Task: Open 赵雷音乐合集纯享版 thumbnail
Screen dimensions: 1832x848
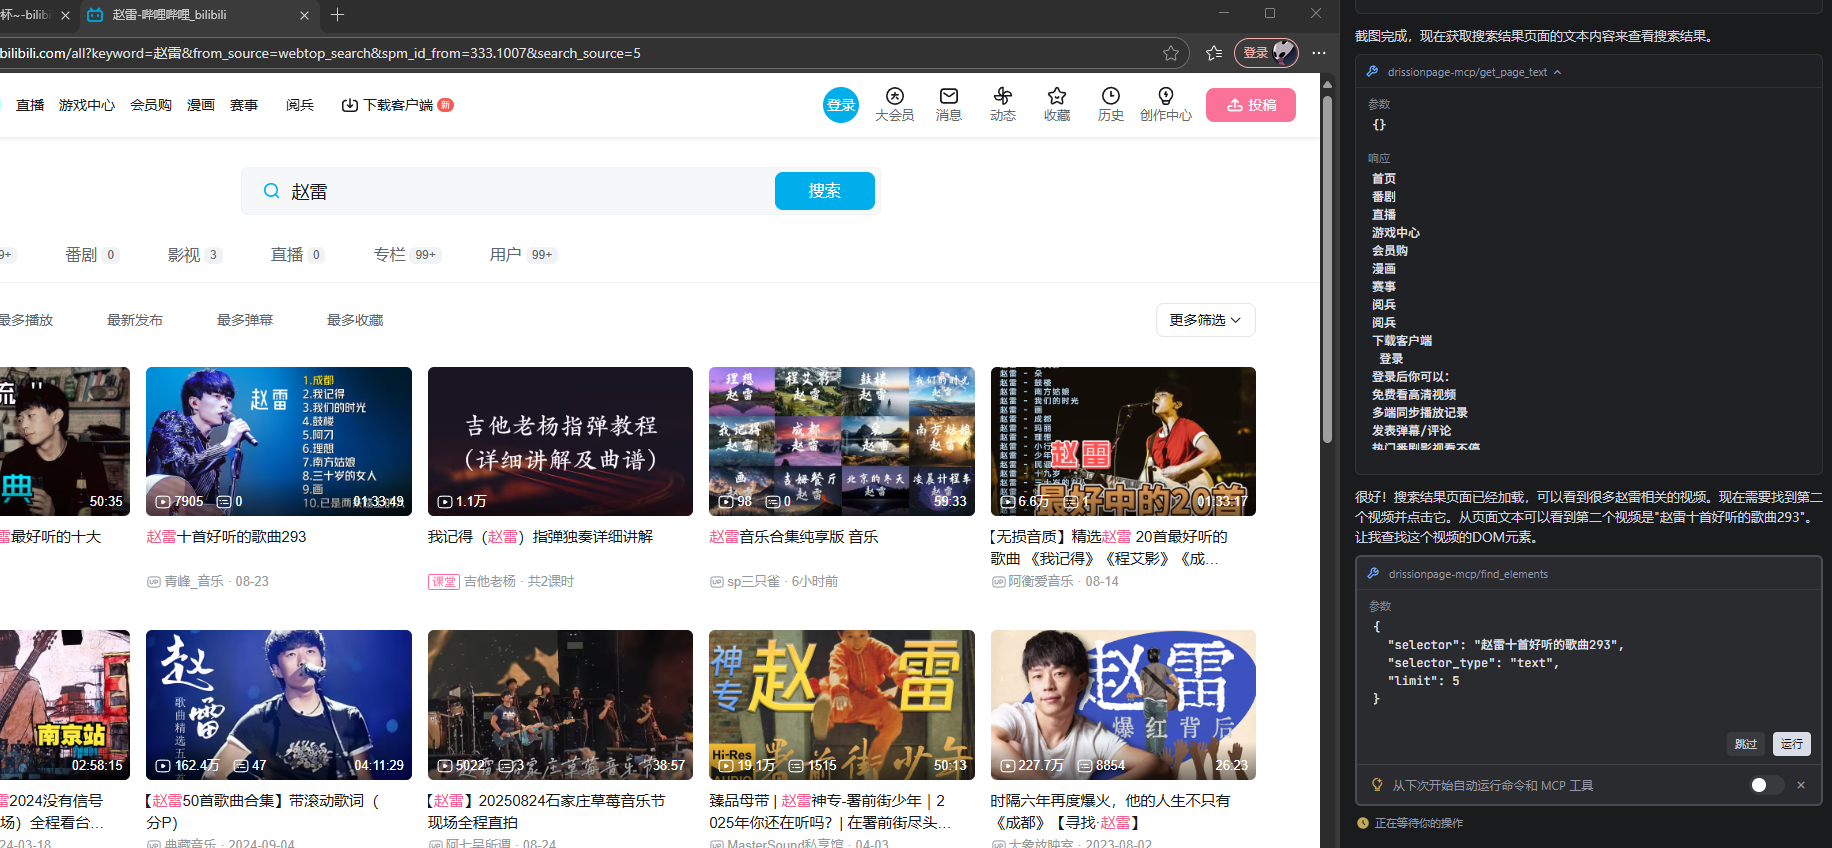Action: pos(842,441)
